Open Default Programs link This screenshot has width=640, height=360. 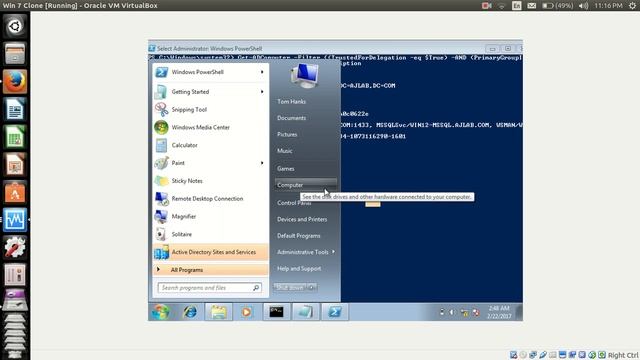[x=298, y=236]
